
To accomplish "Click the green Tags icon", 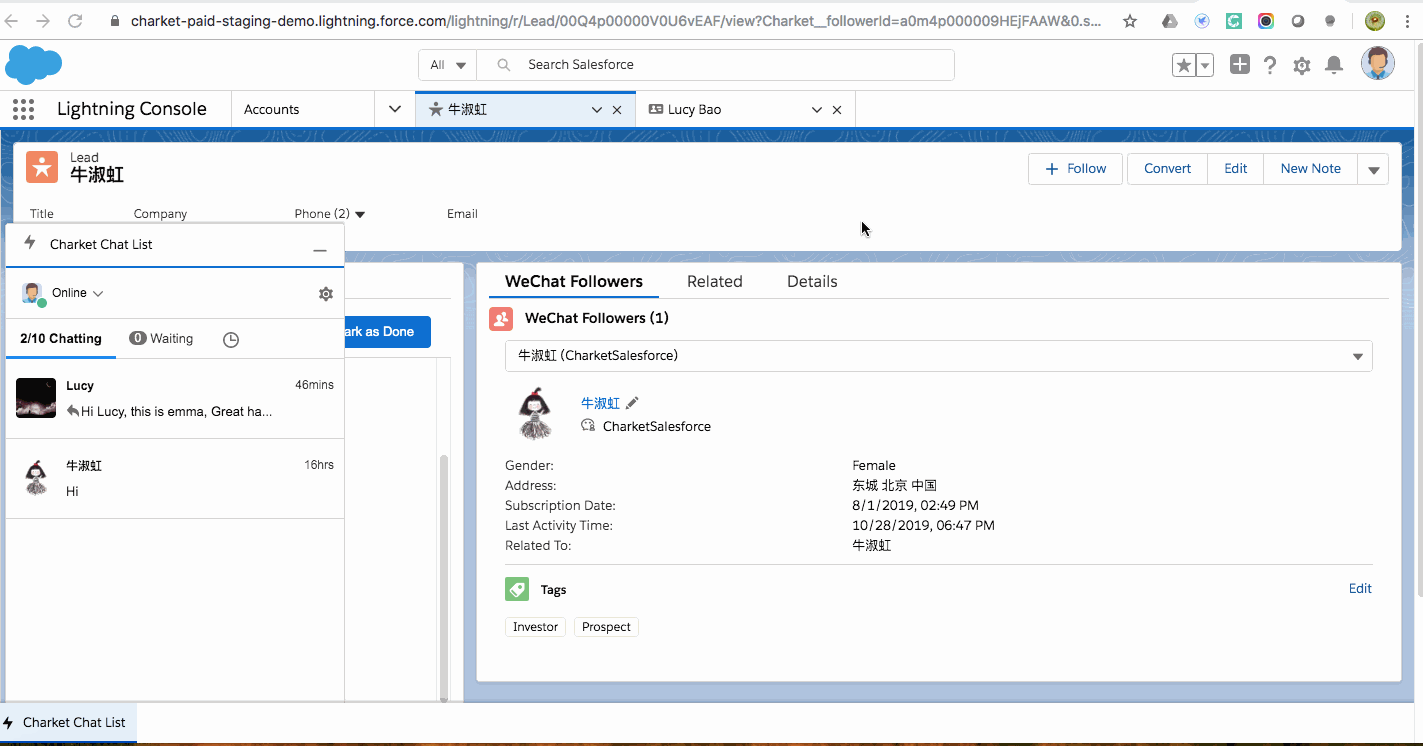I will tap(517, 589).
